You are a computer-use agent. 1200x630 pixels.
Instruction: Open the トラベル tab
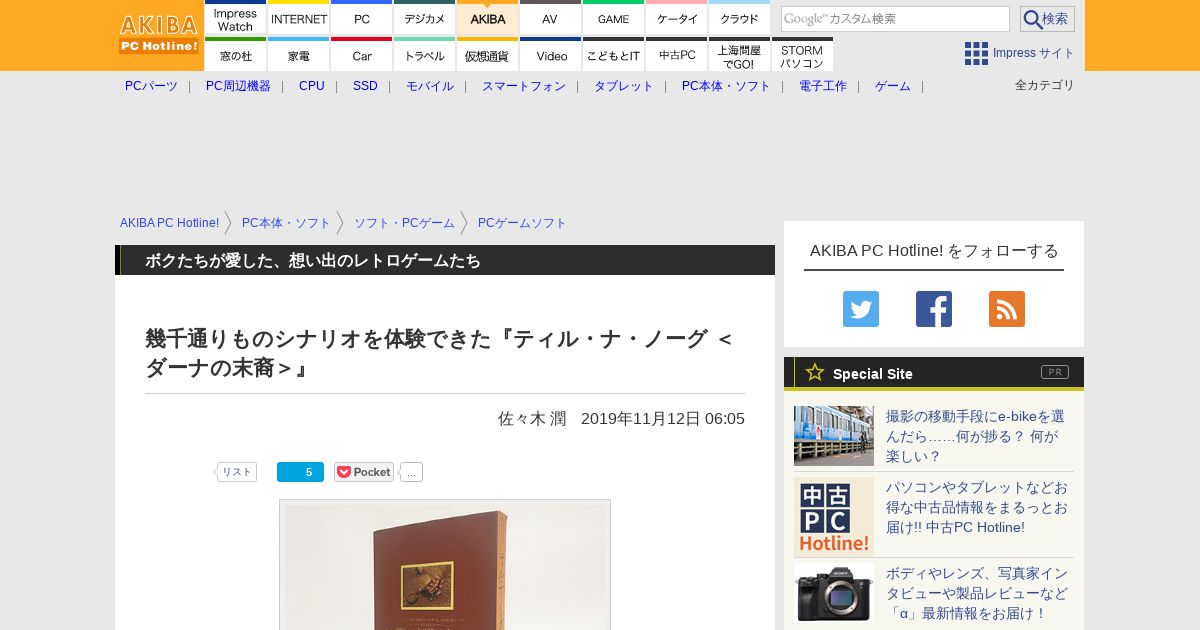[425, 55]
